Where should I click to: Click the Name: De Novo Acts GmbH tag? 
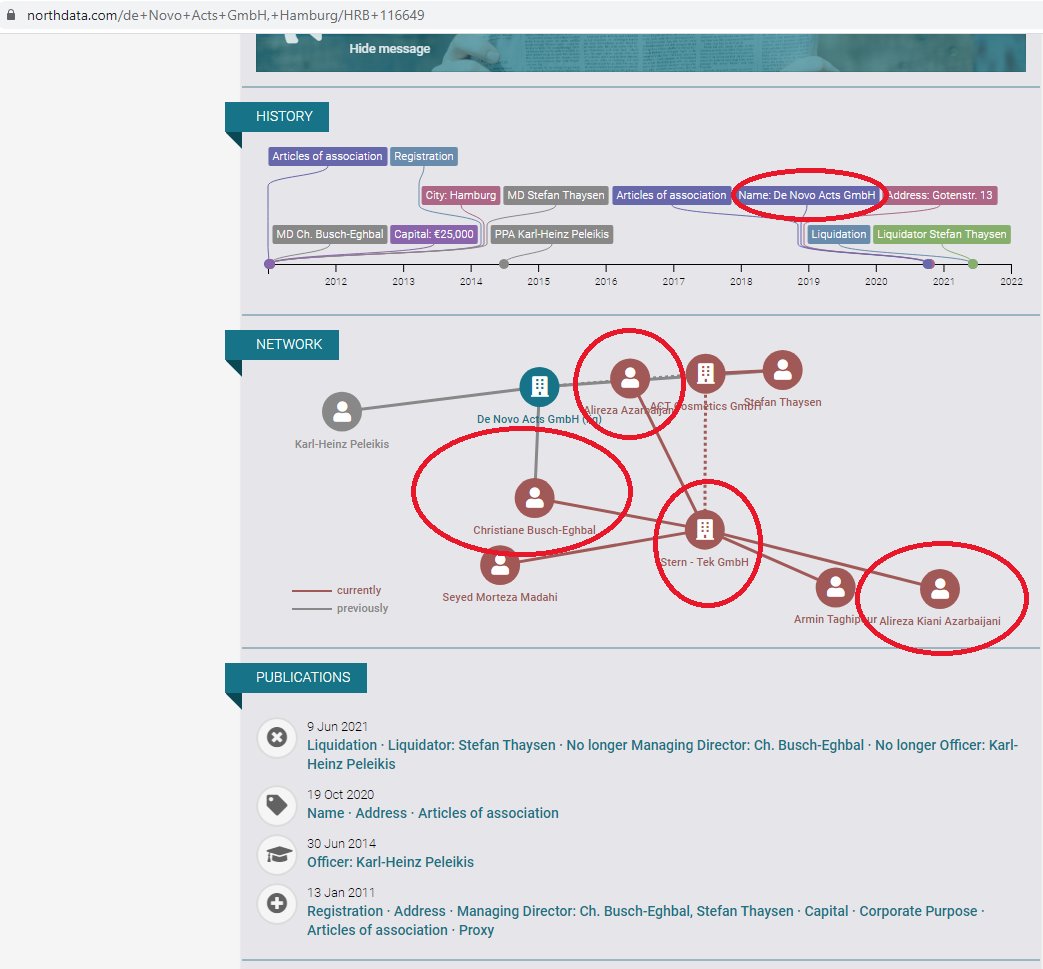(806, 196)
